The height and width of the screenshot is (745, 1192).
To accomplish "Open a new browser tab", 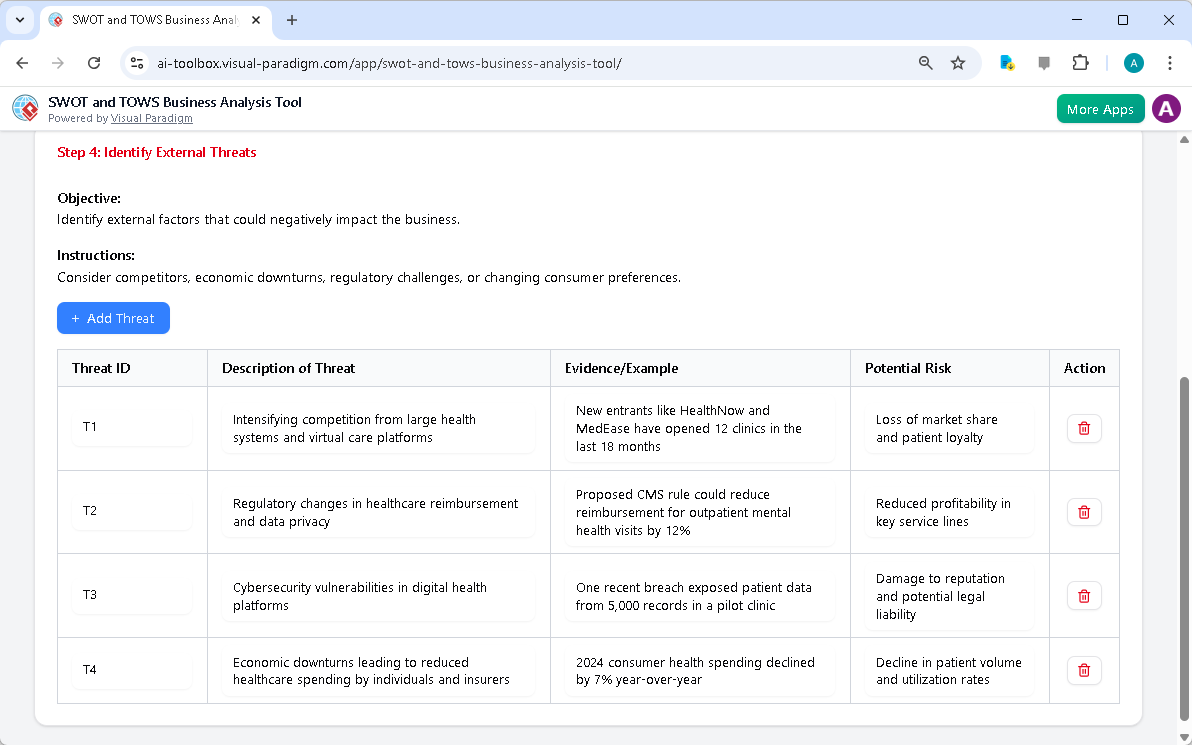I will [291, 20].
